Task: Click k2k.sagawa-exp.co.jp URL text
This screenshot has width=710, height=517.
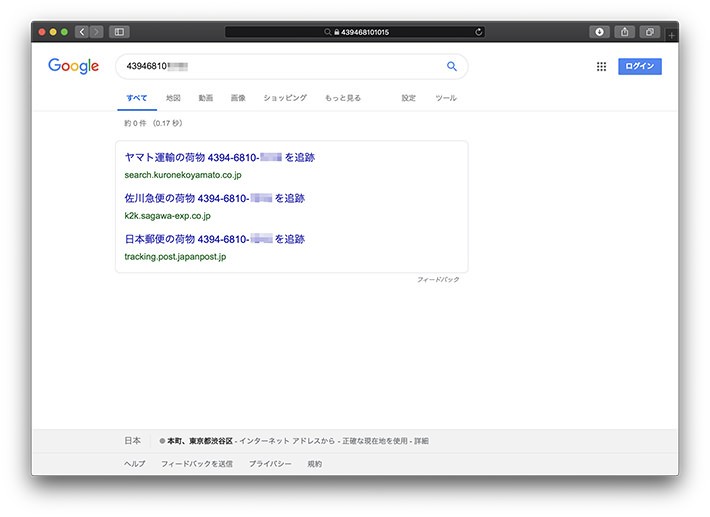Action: tap(168, 215)
